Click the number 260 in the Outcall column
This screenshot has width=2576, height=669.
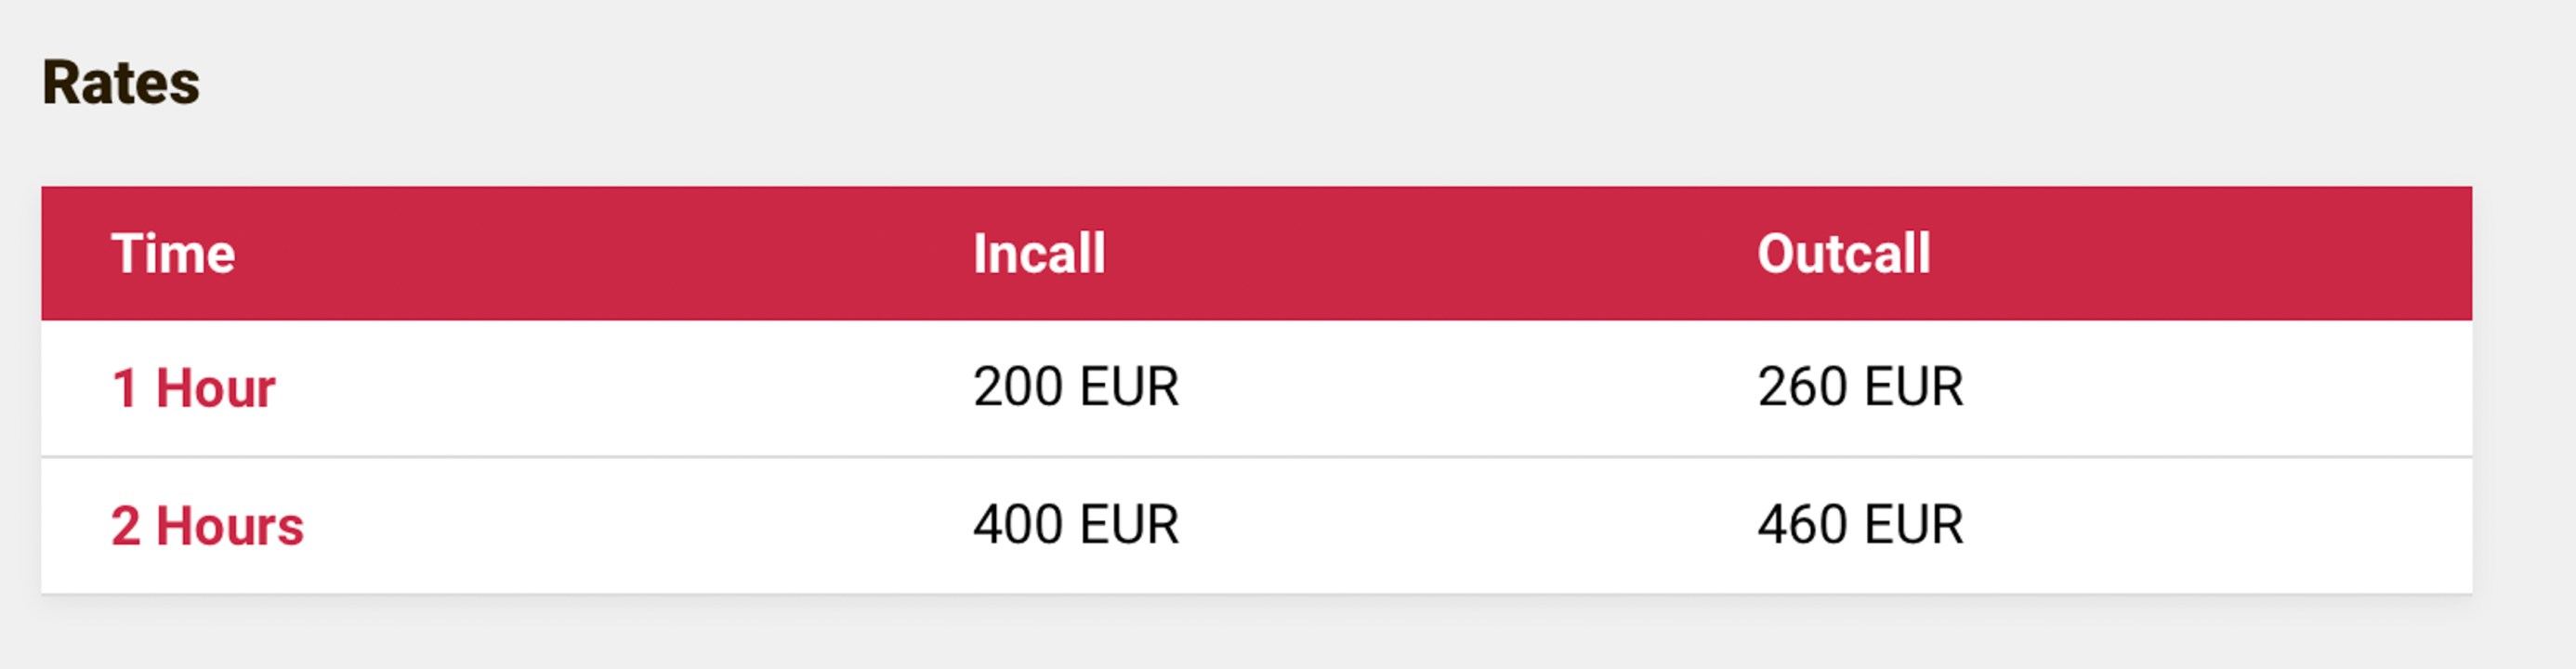click(x=1802, y=387)
